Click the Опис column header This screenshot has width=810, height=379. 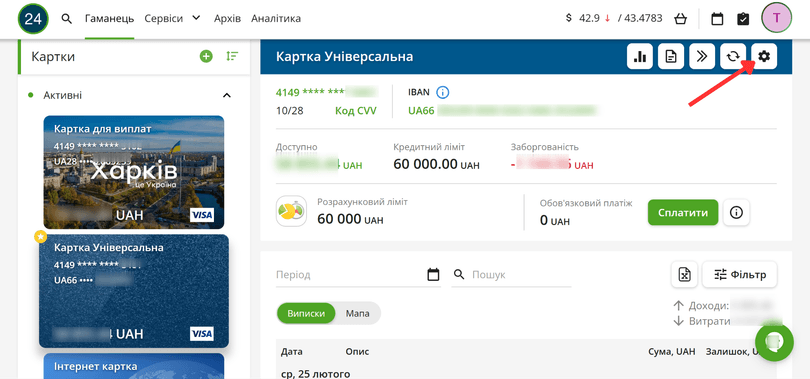pos(357,352)
